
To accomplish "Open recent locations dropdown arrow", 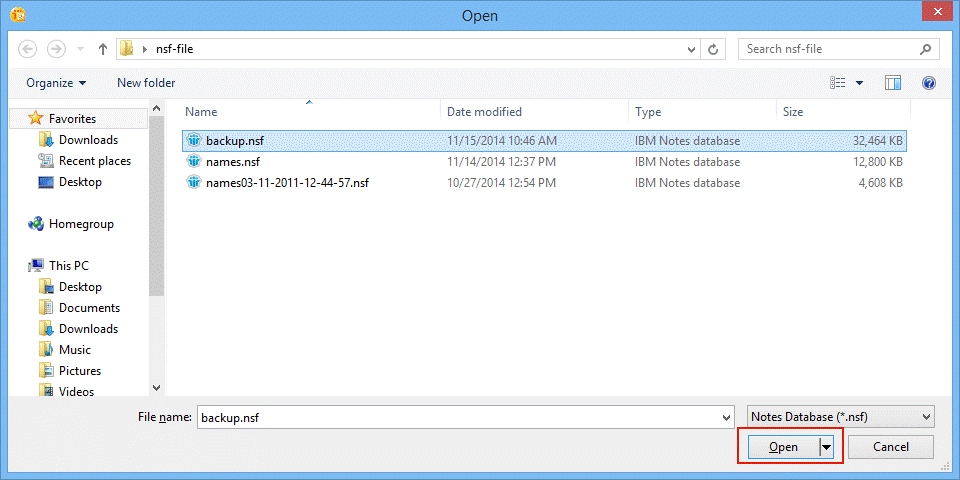I will (80, 50).
